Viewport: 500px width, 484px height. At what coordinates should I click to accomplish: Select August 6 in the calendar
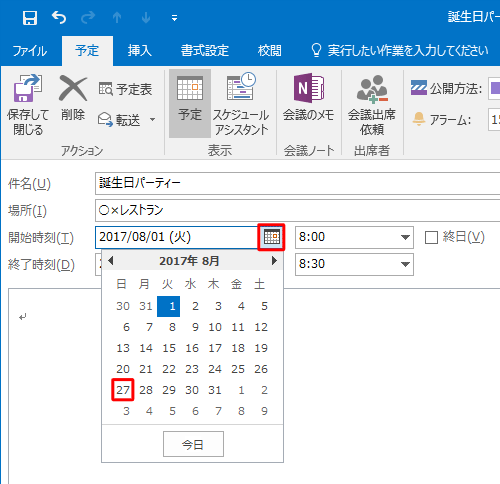(x=126, y=327)
